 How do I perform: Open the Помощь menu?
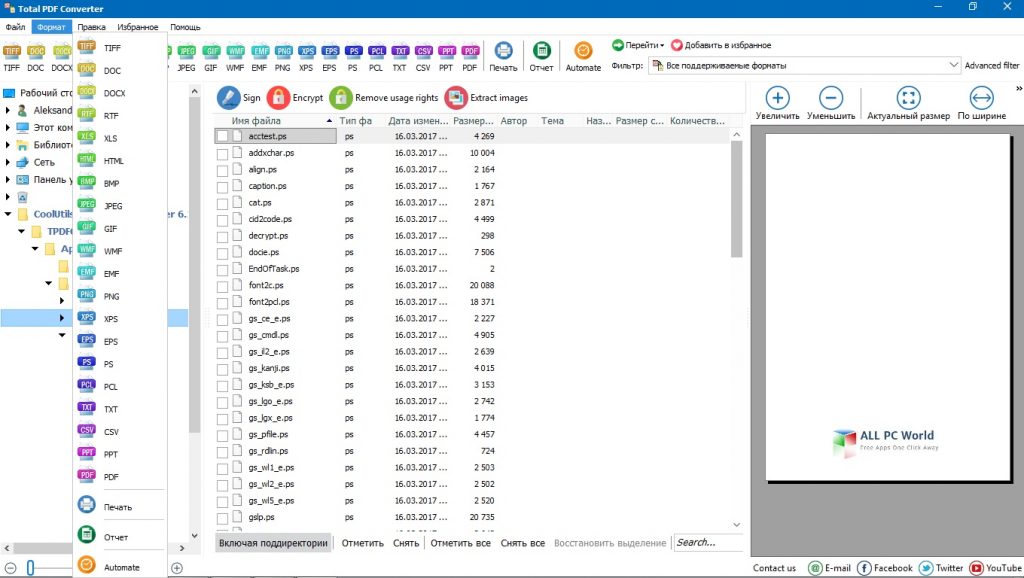pos(185,27)
